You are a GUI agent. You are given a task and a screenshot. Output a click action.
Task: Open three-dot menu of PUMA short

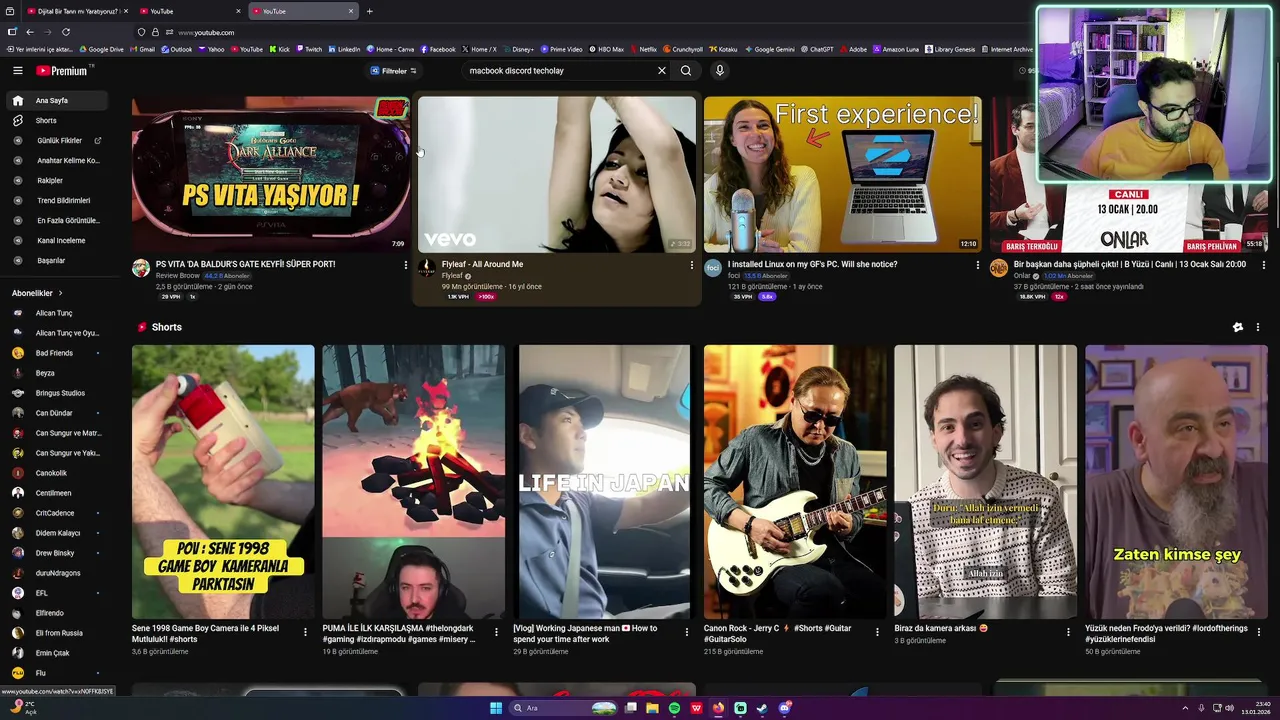click(496, 632)
